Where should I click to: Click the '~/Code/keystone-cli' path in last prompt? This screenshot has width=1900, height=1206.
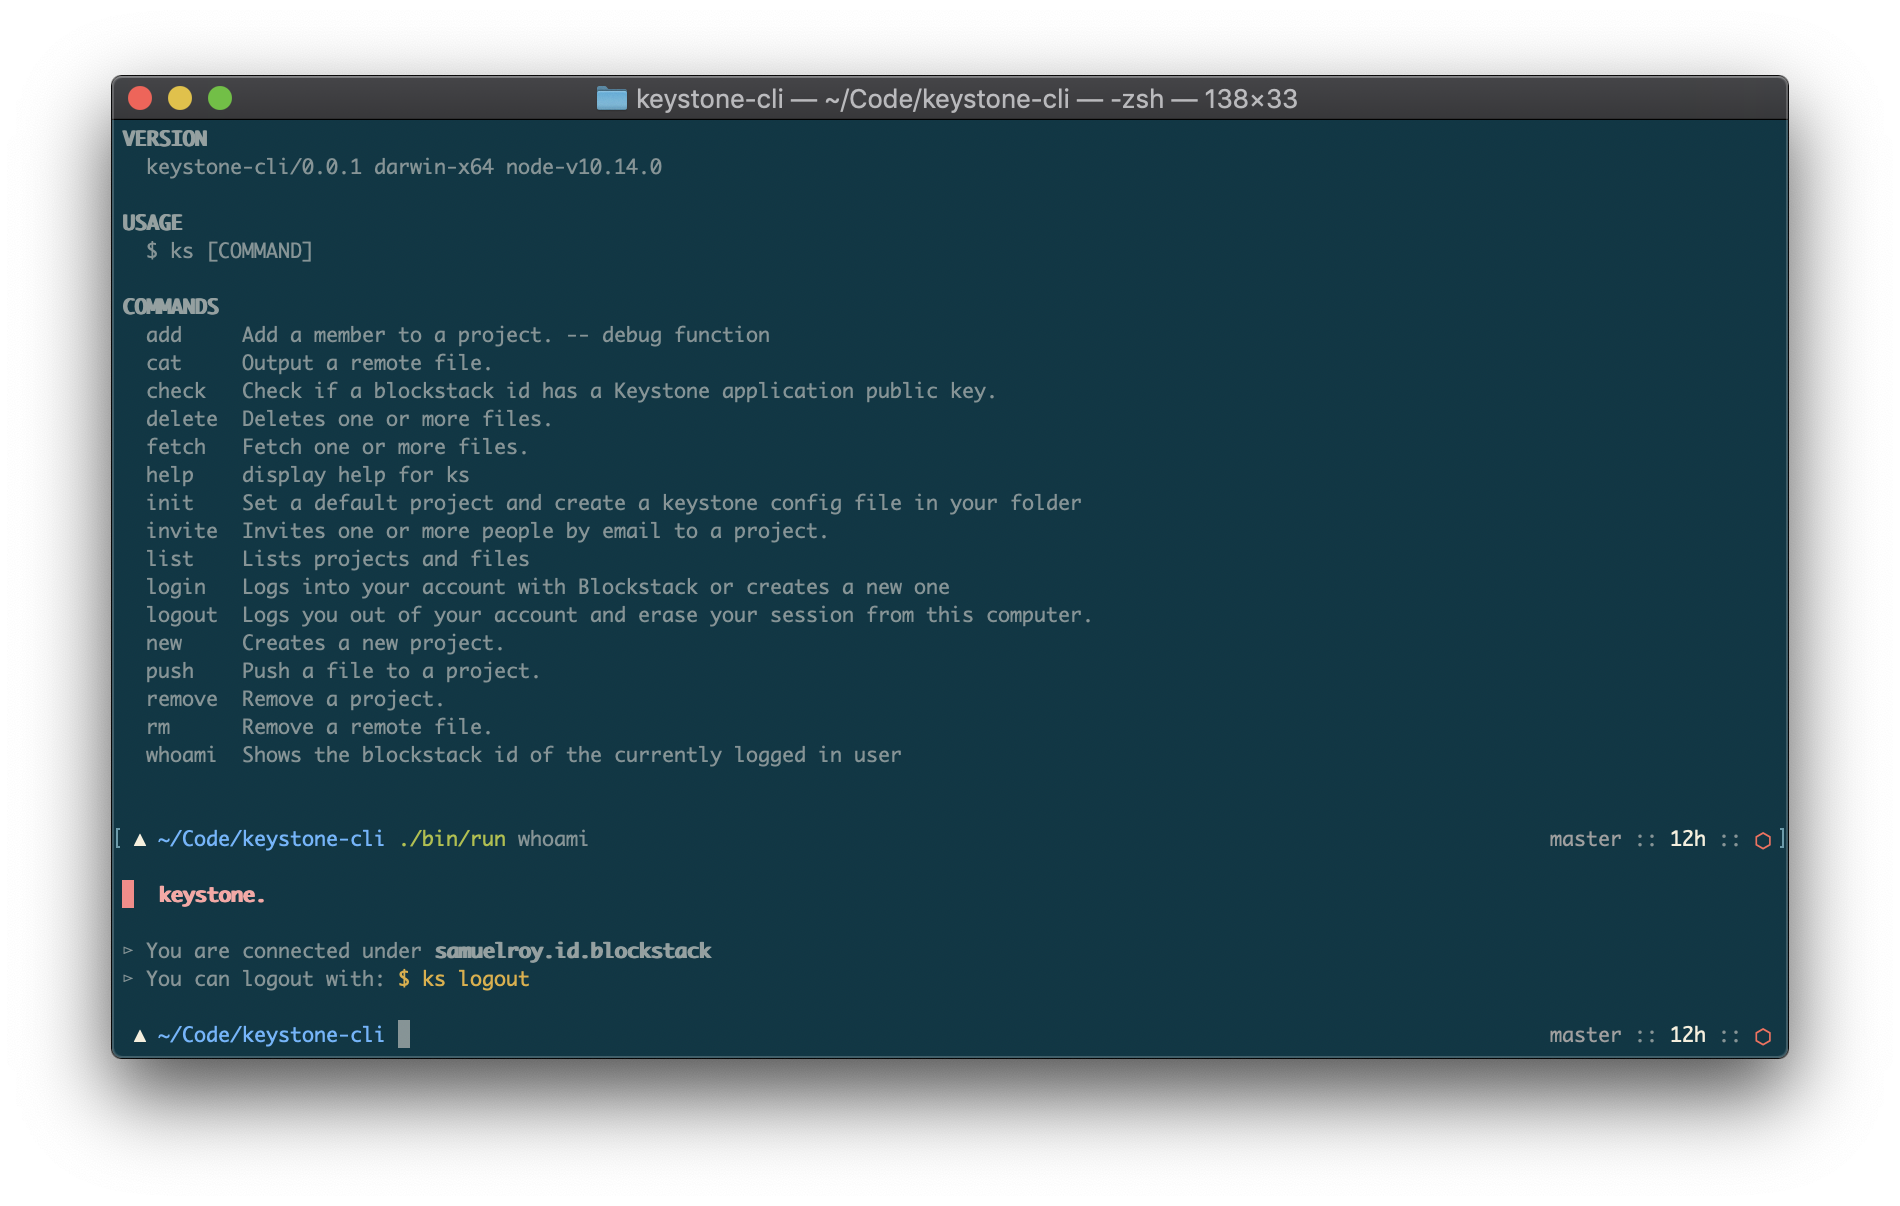pyautogui.click(x=271, y=1035)
